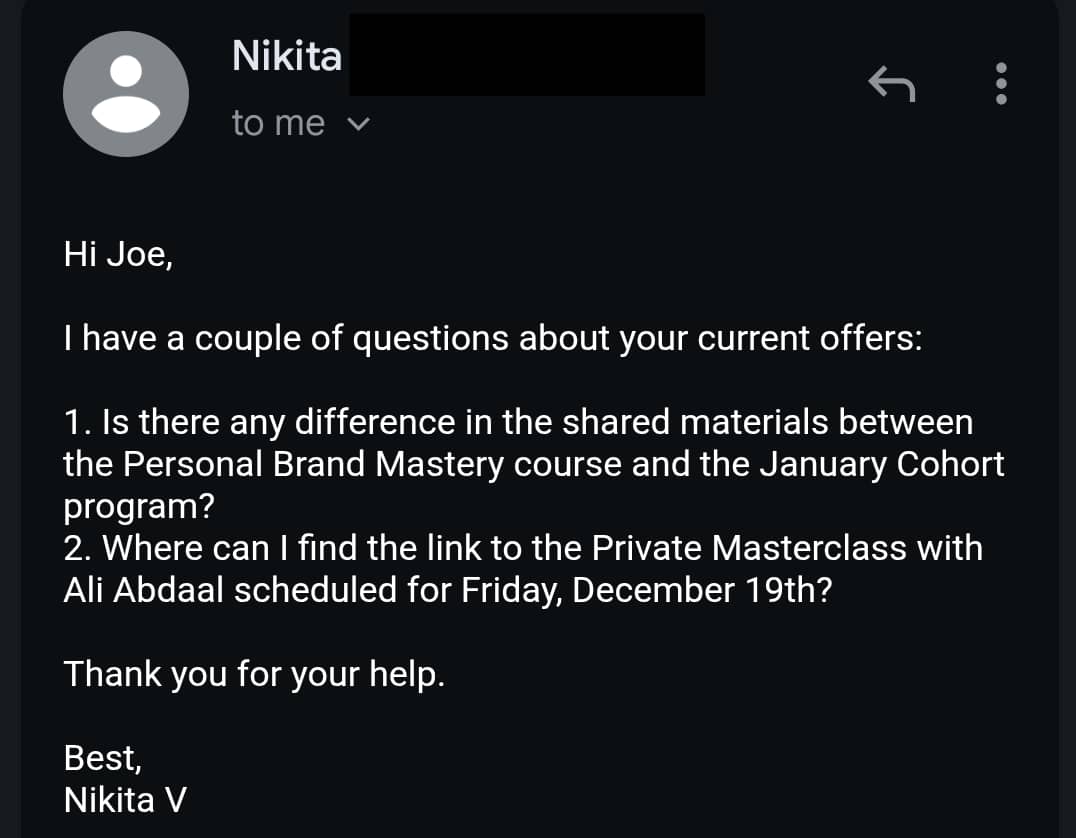The height and width of the screenshot is (838, 1076).
Task: Click the reply arrow icon
Action: click(891, 84)
